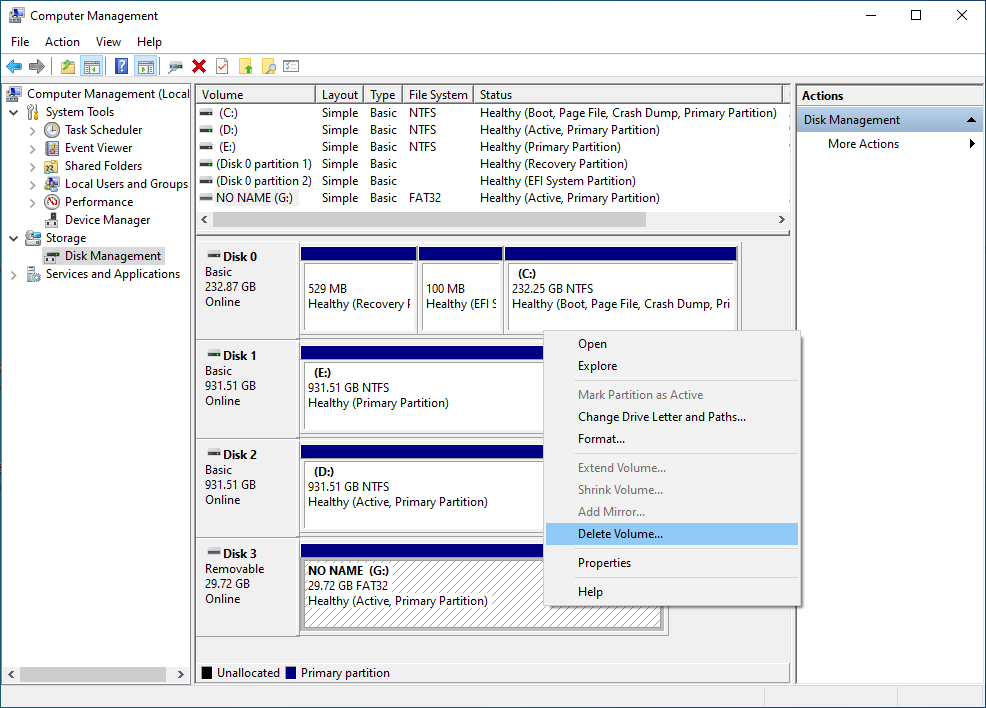This screenshot has width=986, height=708.
Task: Click the Unallocated black legend swatch
Action: [x=207, y=673]
